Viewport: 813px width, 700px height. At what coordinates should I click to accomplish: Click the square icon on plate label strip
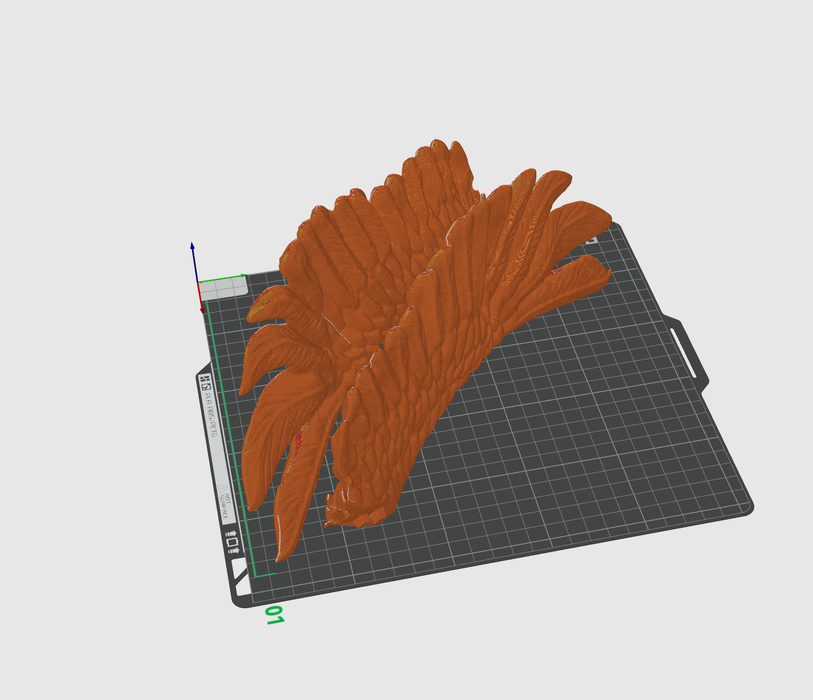pyautogui.click(x=232, y=542)
